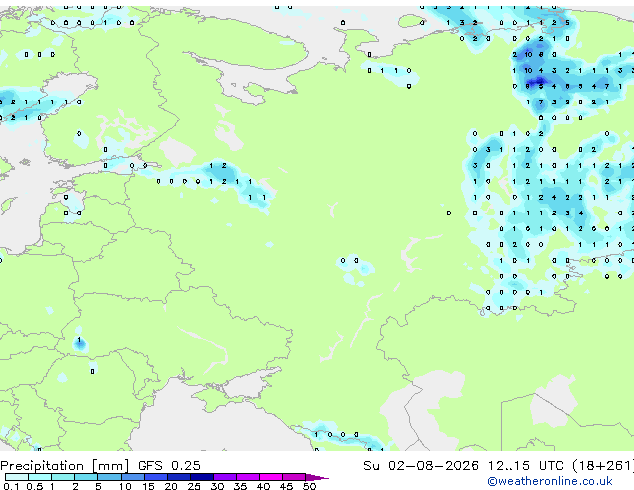Click the 'GFS 0.25' model label
Image resolution: width=634 pixels, height=490 pixels.
169,465
